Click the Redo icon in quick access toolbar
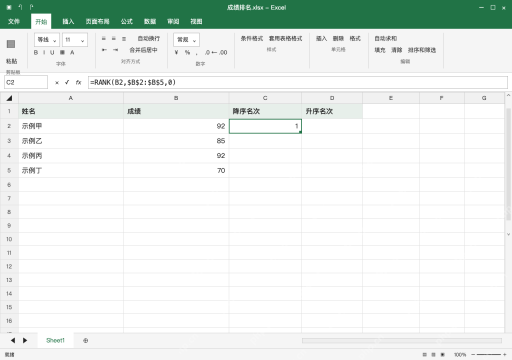This screenshot has height=360, width=512. click(x=31, y=7)
